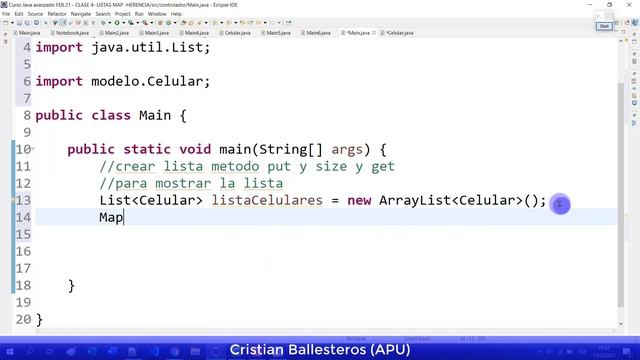Expand the Run configurations dropdown arrow
Viewport: 640px width, 360px height.
(x=123, y=23)
